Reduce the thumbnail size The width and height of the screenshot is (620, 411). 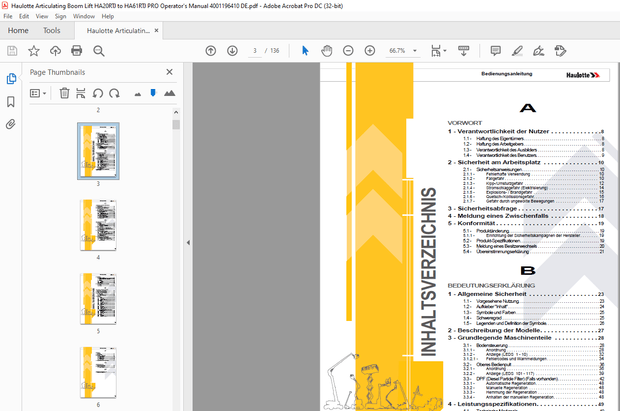138,94
